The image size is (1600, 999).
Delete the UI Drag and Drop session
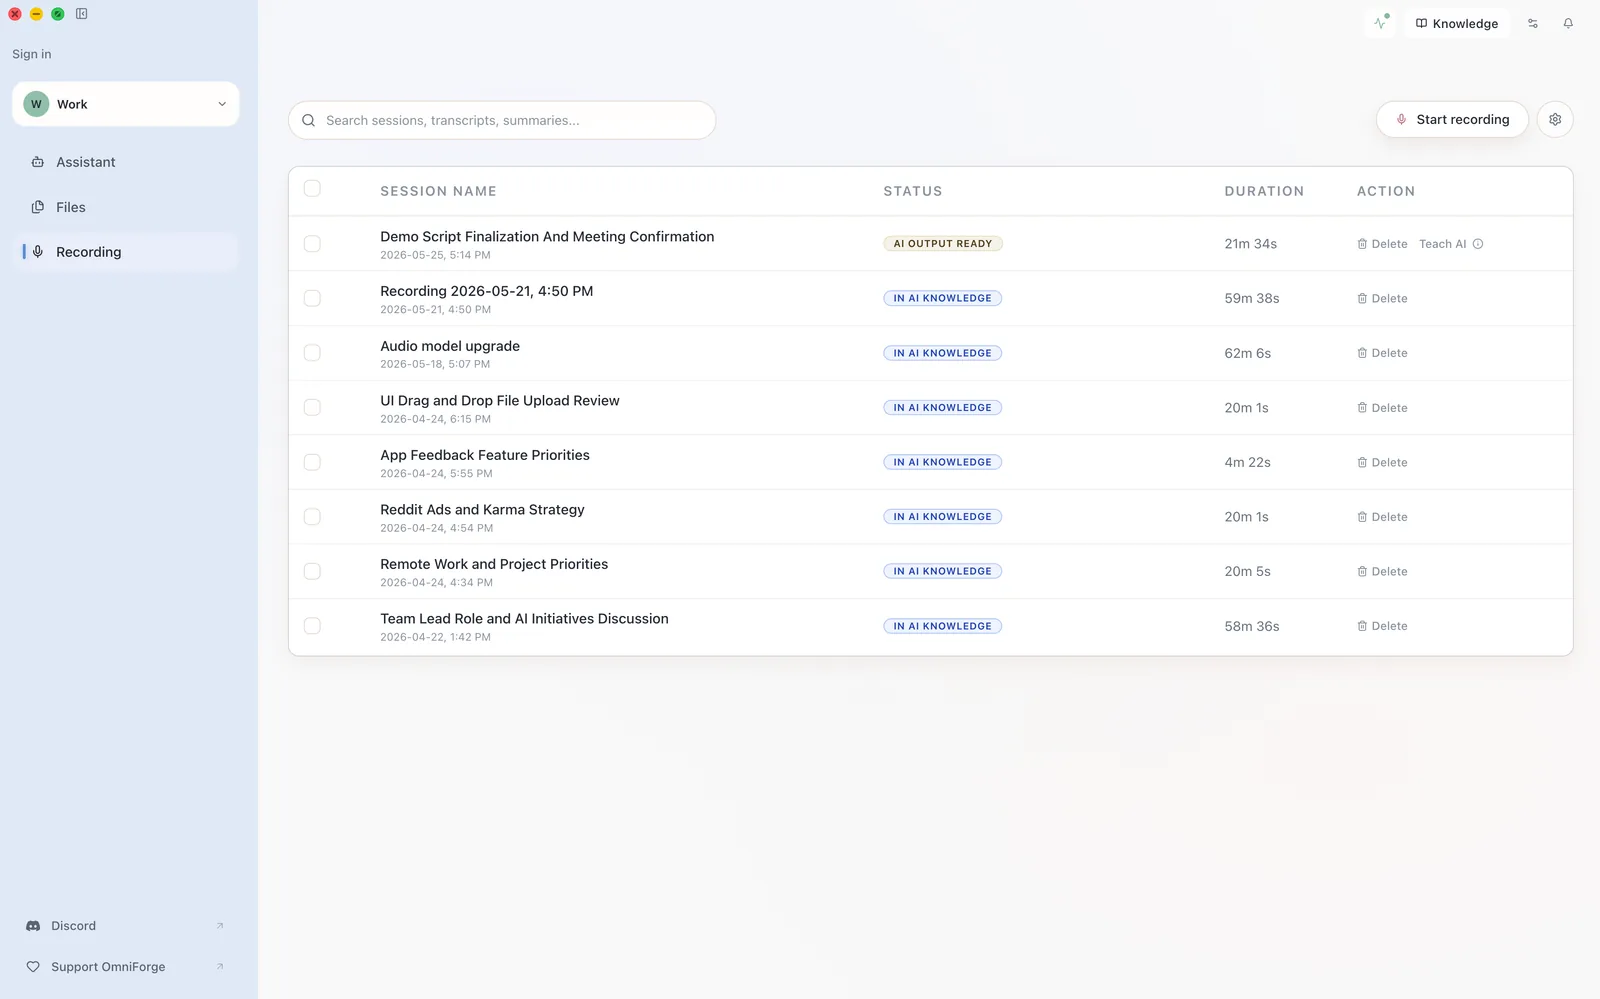1382,408
